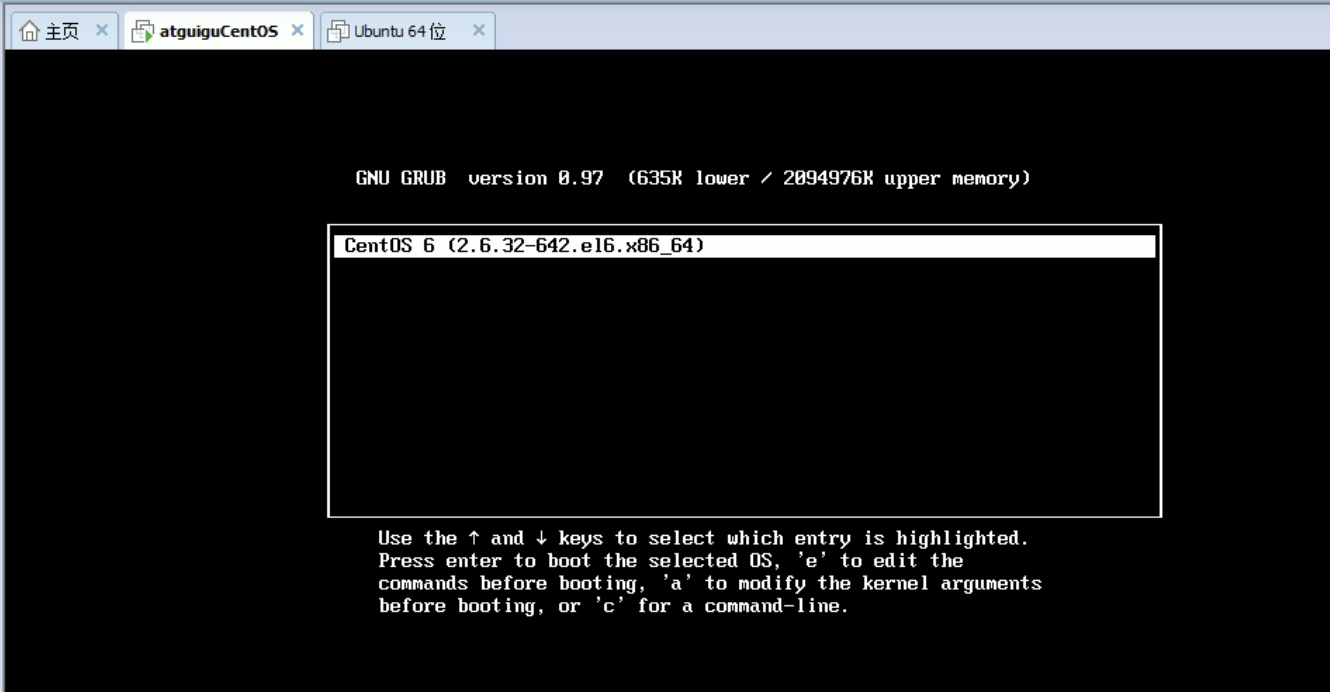Click the VM icon on atguiguCentOS tab
The width and height of the screenshot is (1330, 692).
[143, 31]
